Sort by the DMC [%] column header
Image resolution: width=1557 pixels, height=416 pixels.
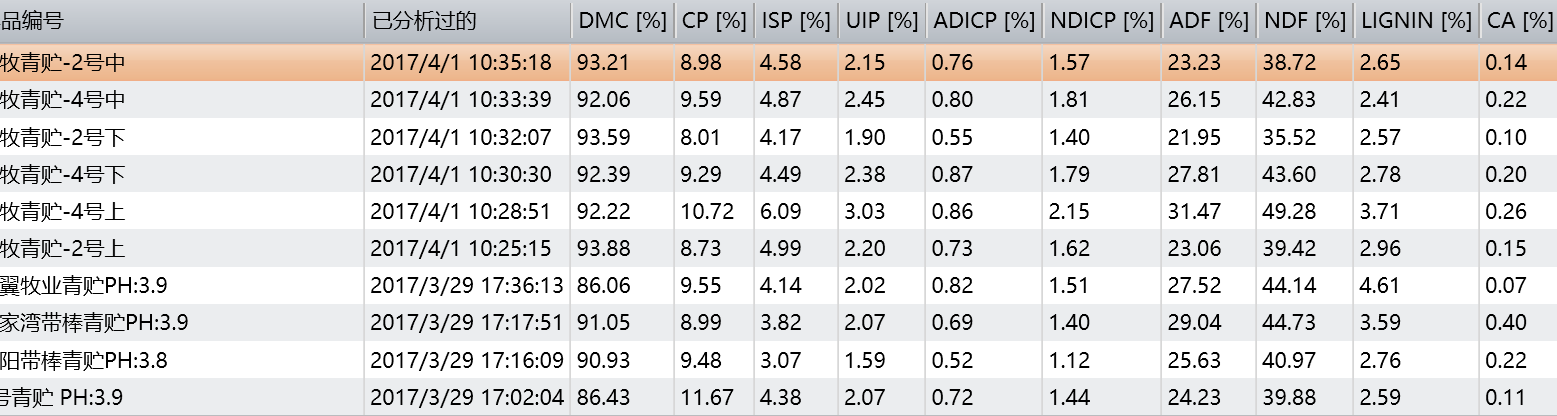point(622,21)
